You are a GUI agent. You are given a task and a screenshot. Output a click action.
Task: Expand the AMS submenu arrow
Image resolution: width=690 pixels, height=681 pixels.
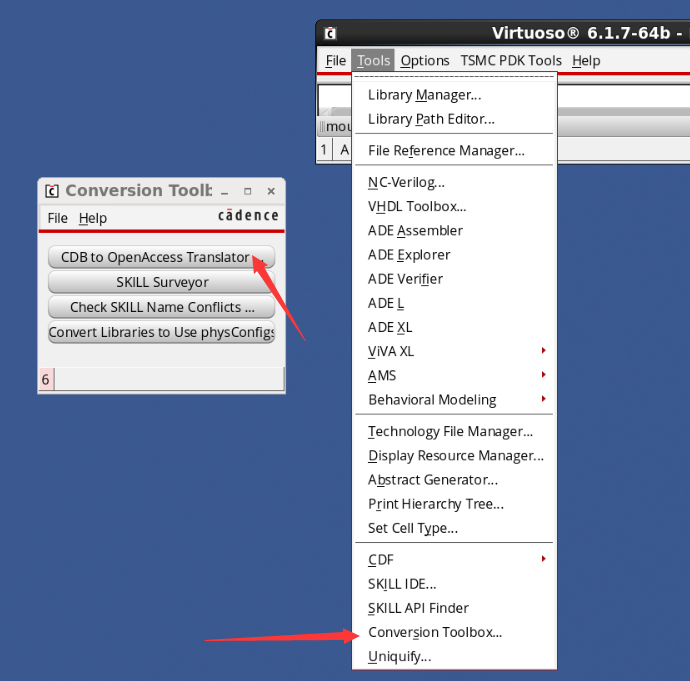[x=544, y=375]
